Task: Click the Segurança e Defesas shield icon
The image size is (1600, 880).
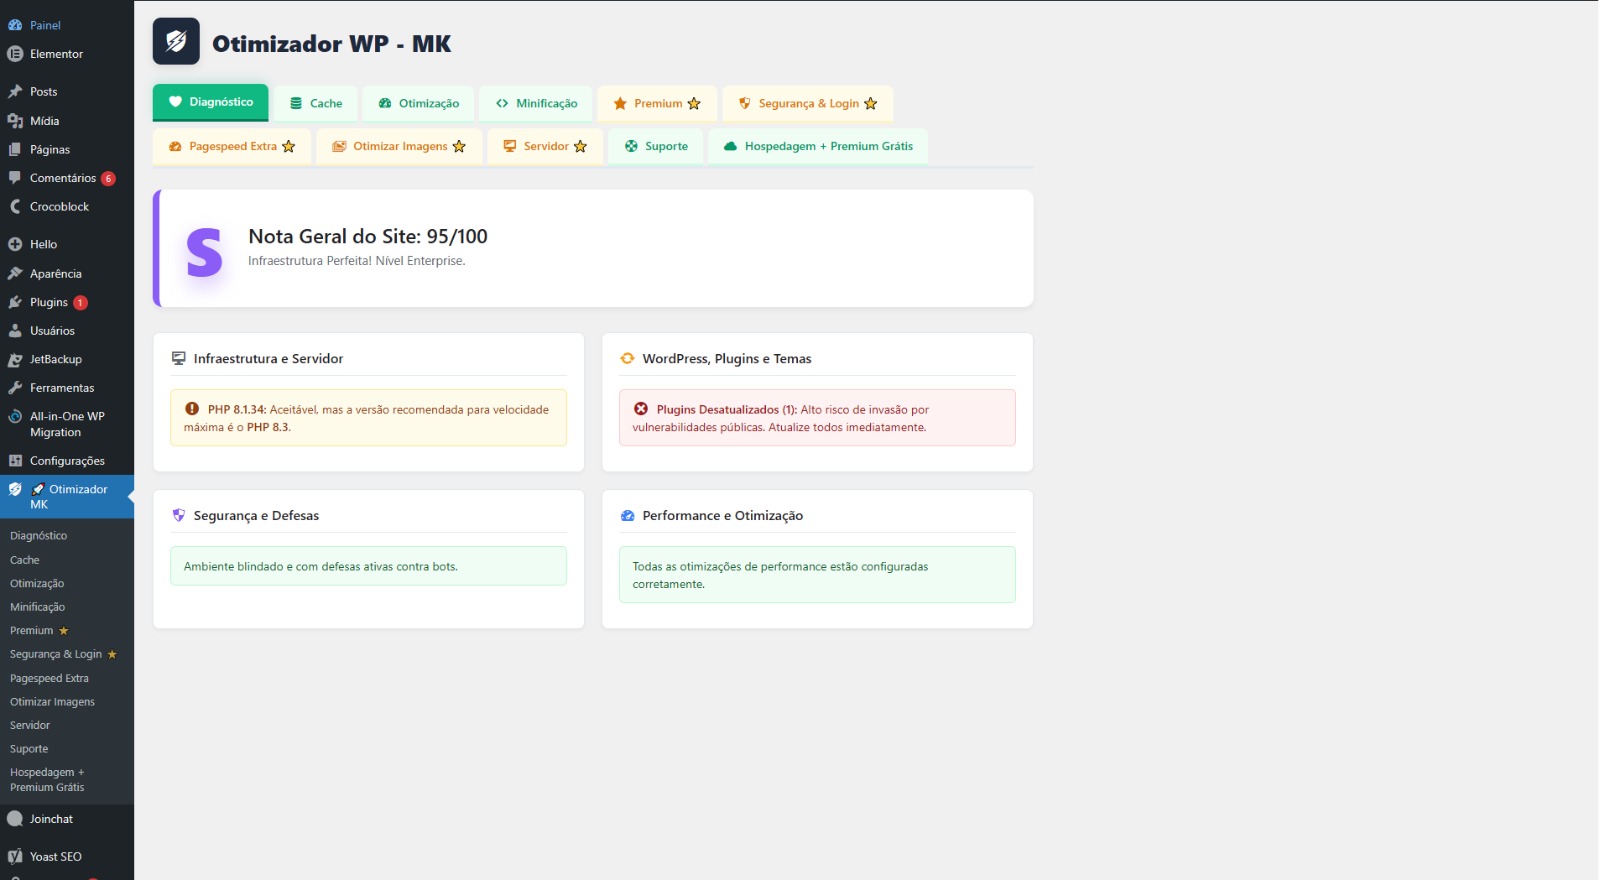Action: [179, 515]
